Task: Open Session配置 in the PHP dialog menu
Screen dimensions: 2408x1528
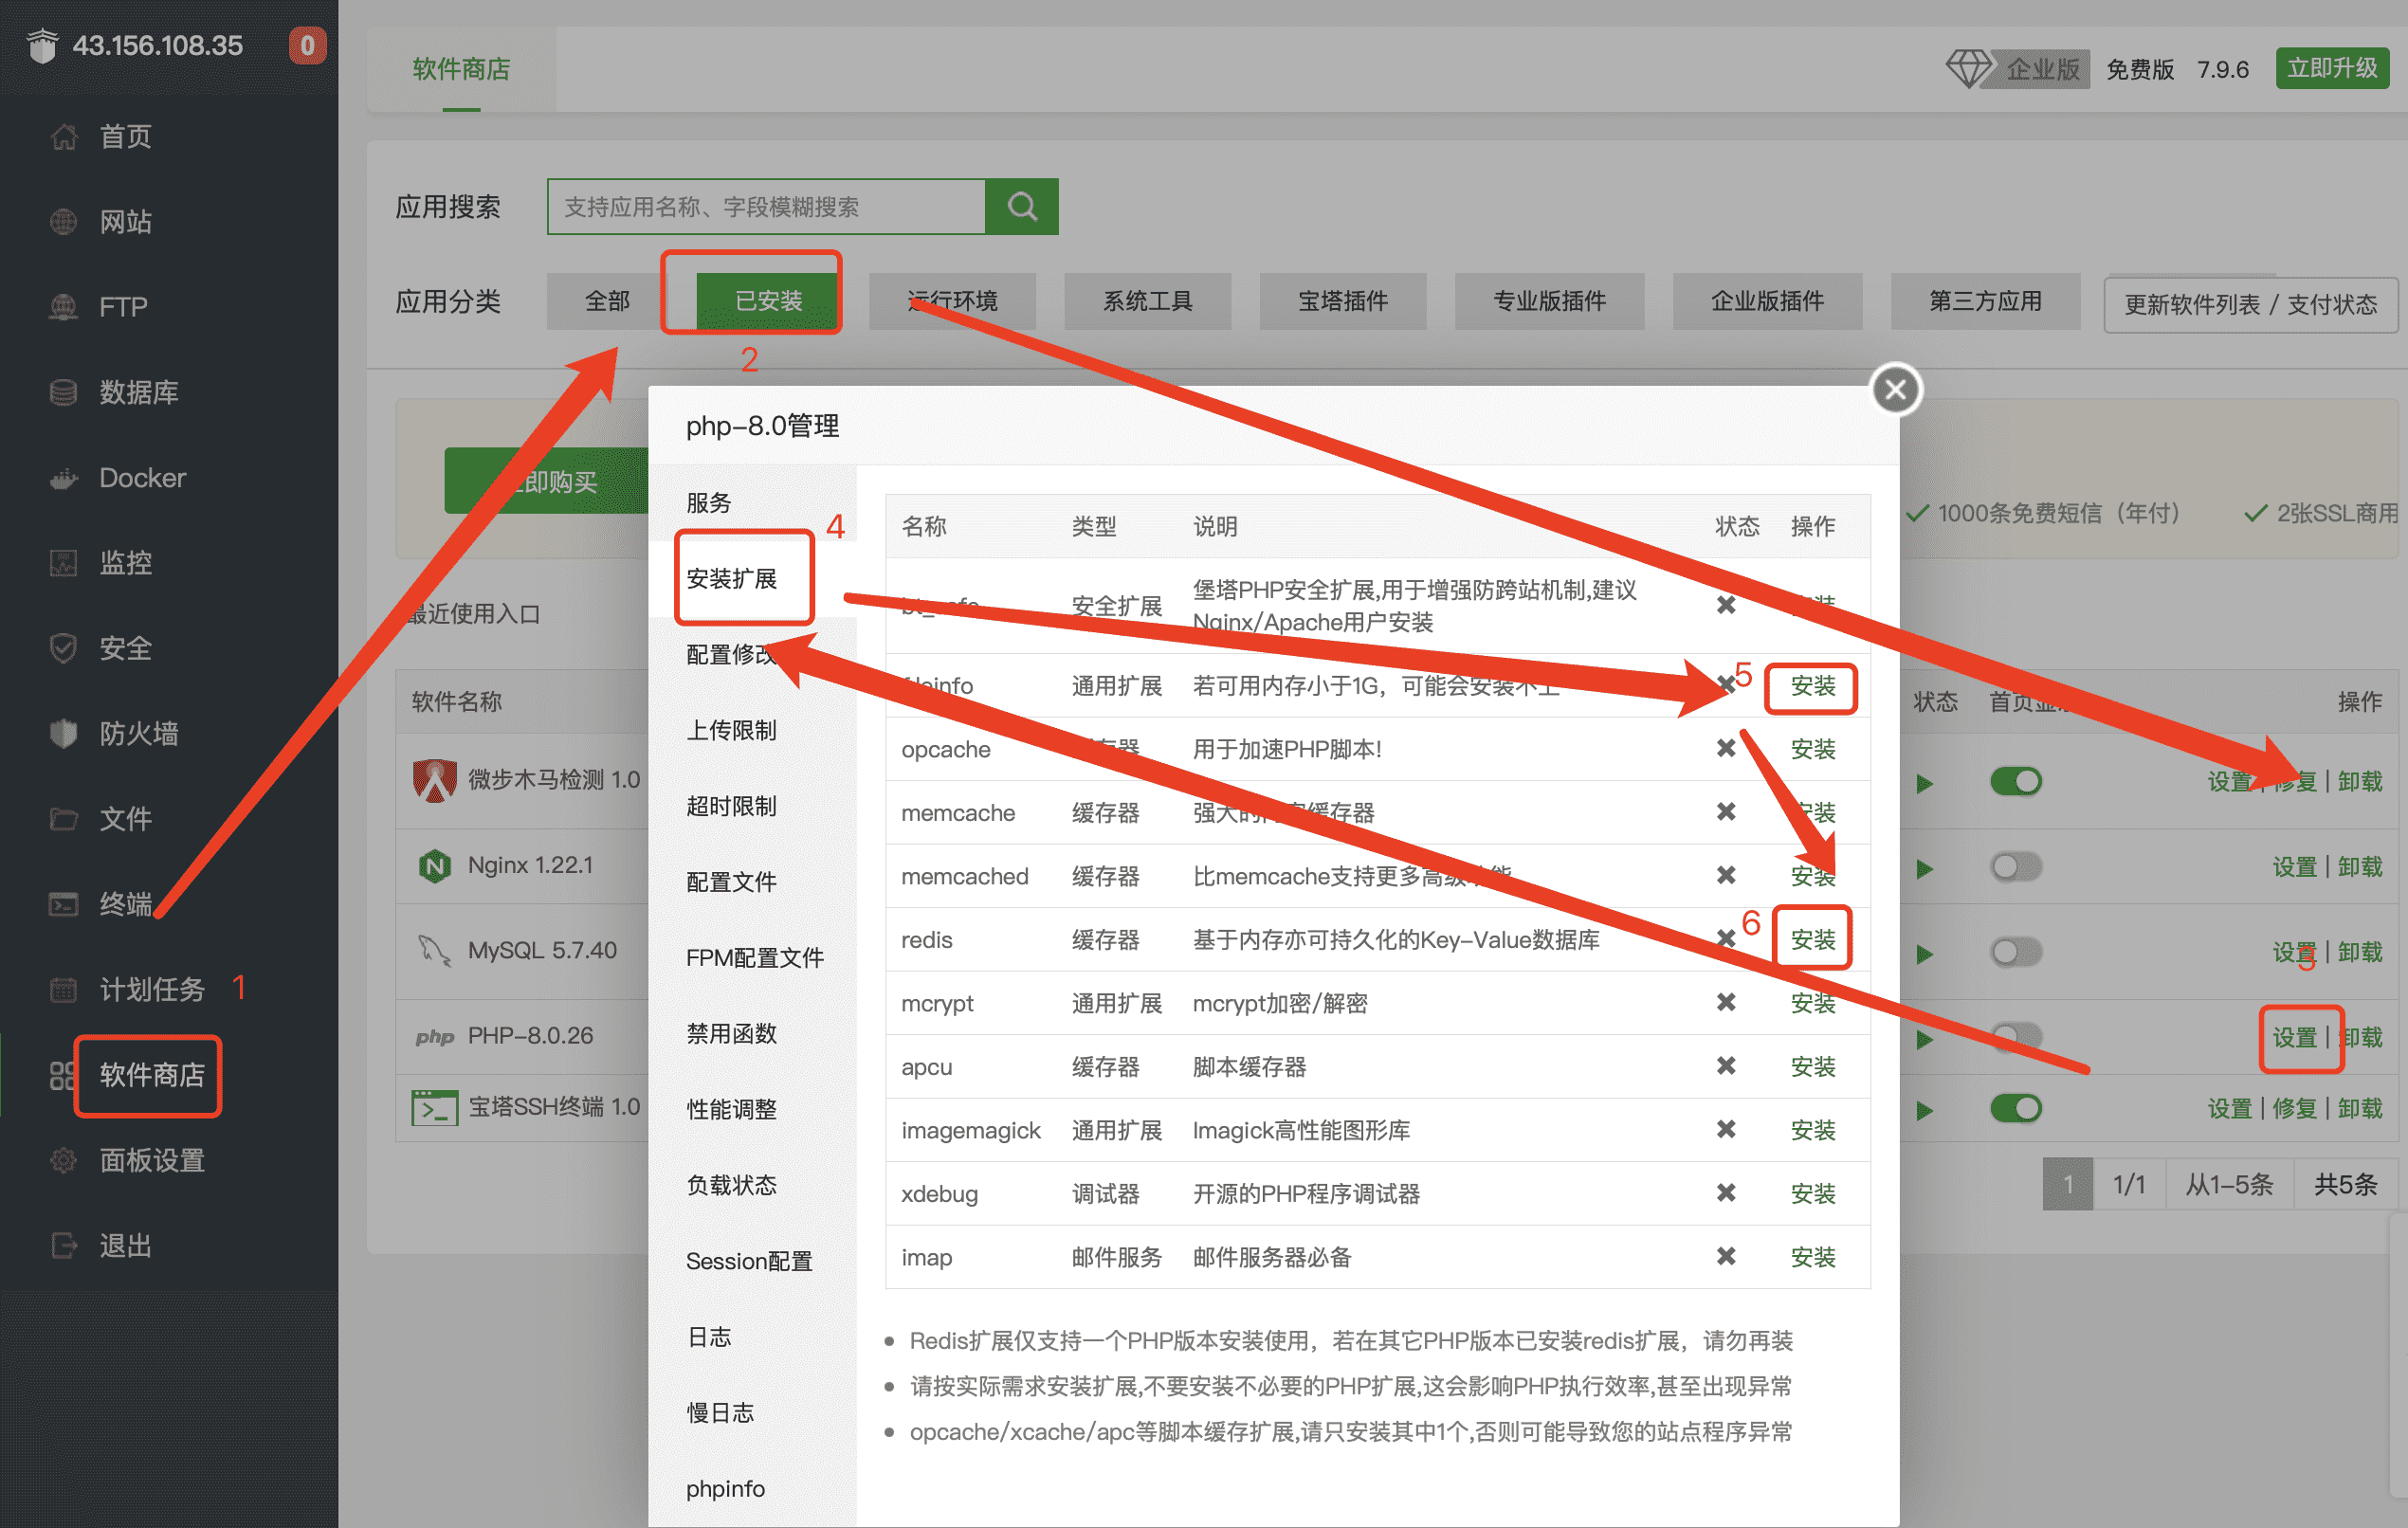Action: 752,1261
